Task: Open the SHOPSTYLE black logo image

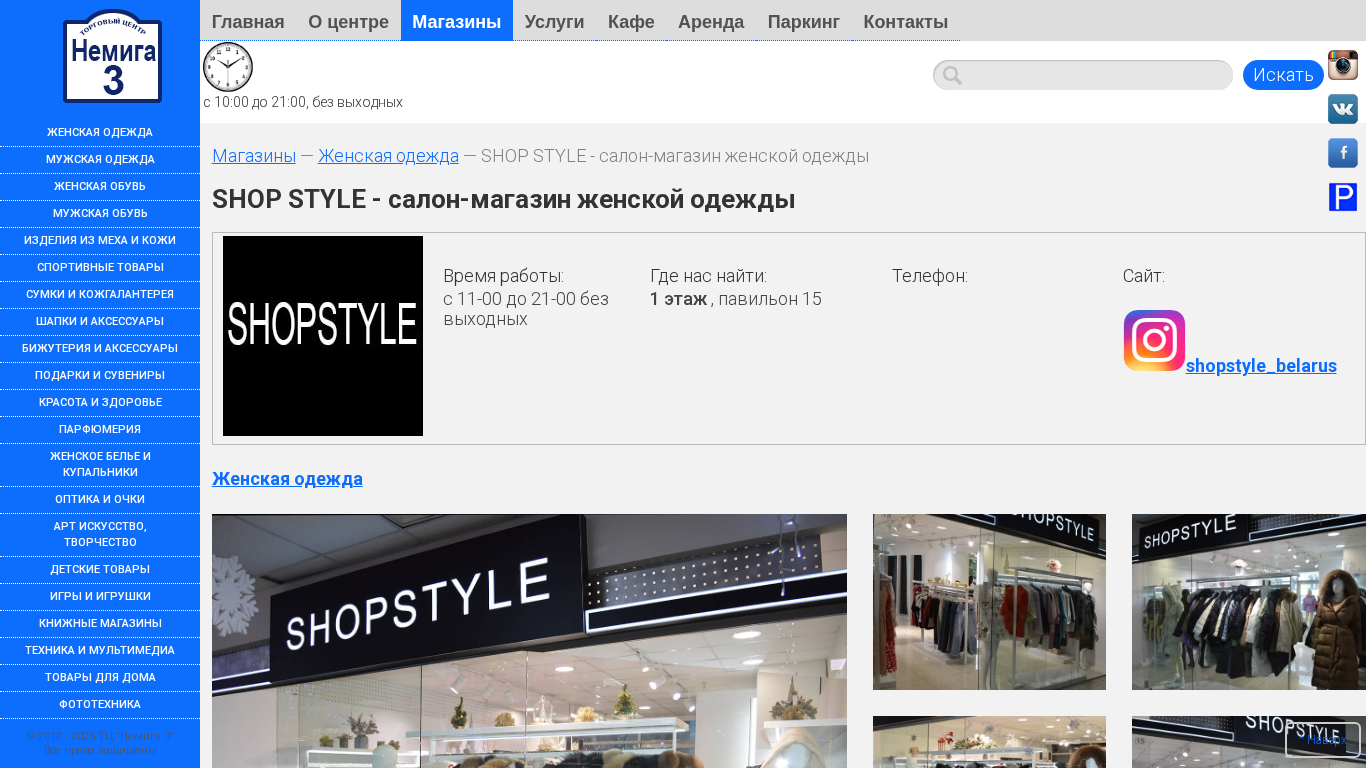Action: point(323,336)
